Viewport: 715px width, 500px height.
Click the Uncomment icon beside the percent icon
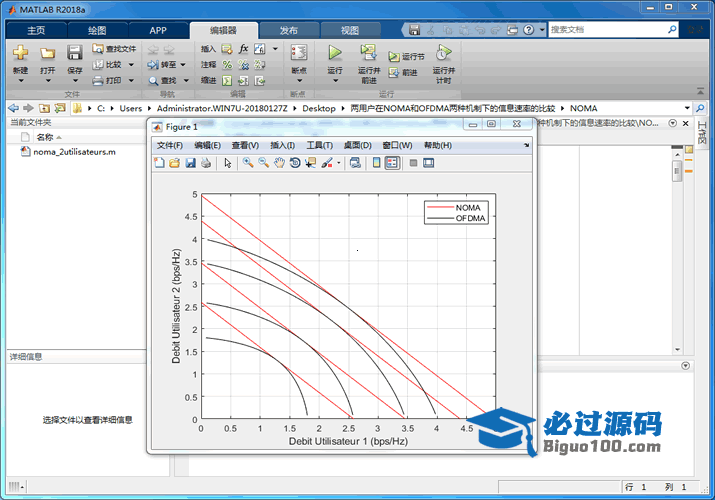pos(244,65)
